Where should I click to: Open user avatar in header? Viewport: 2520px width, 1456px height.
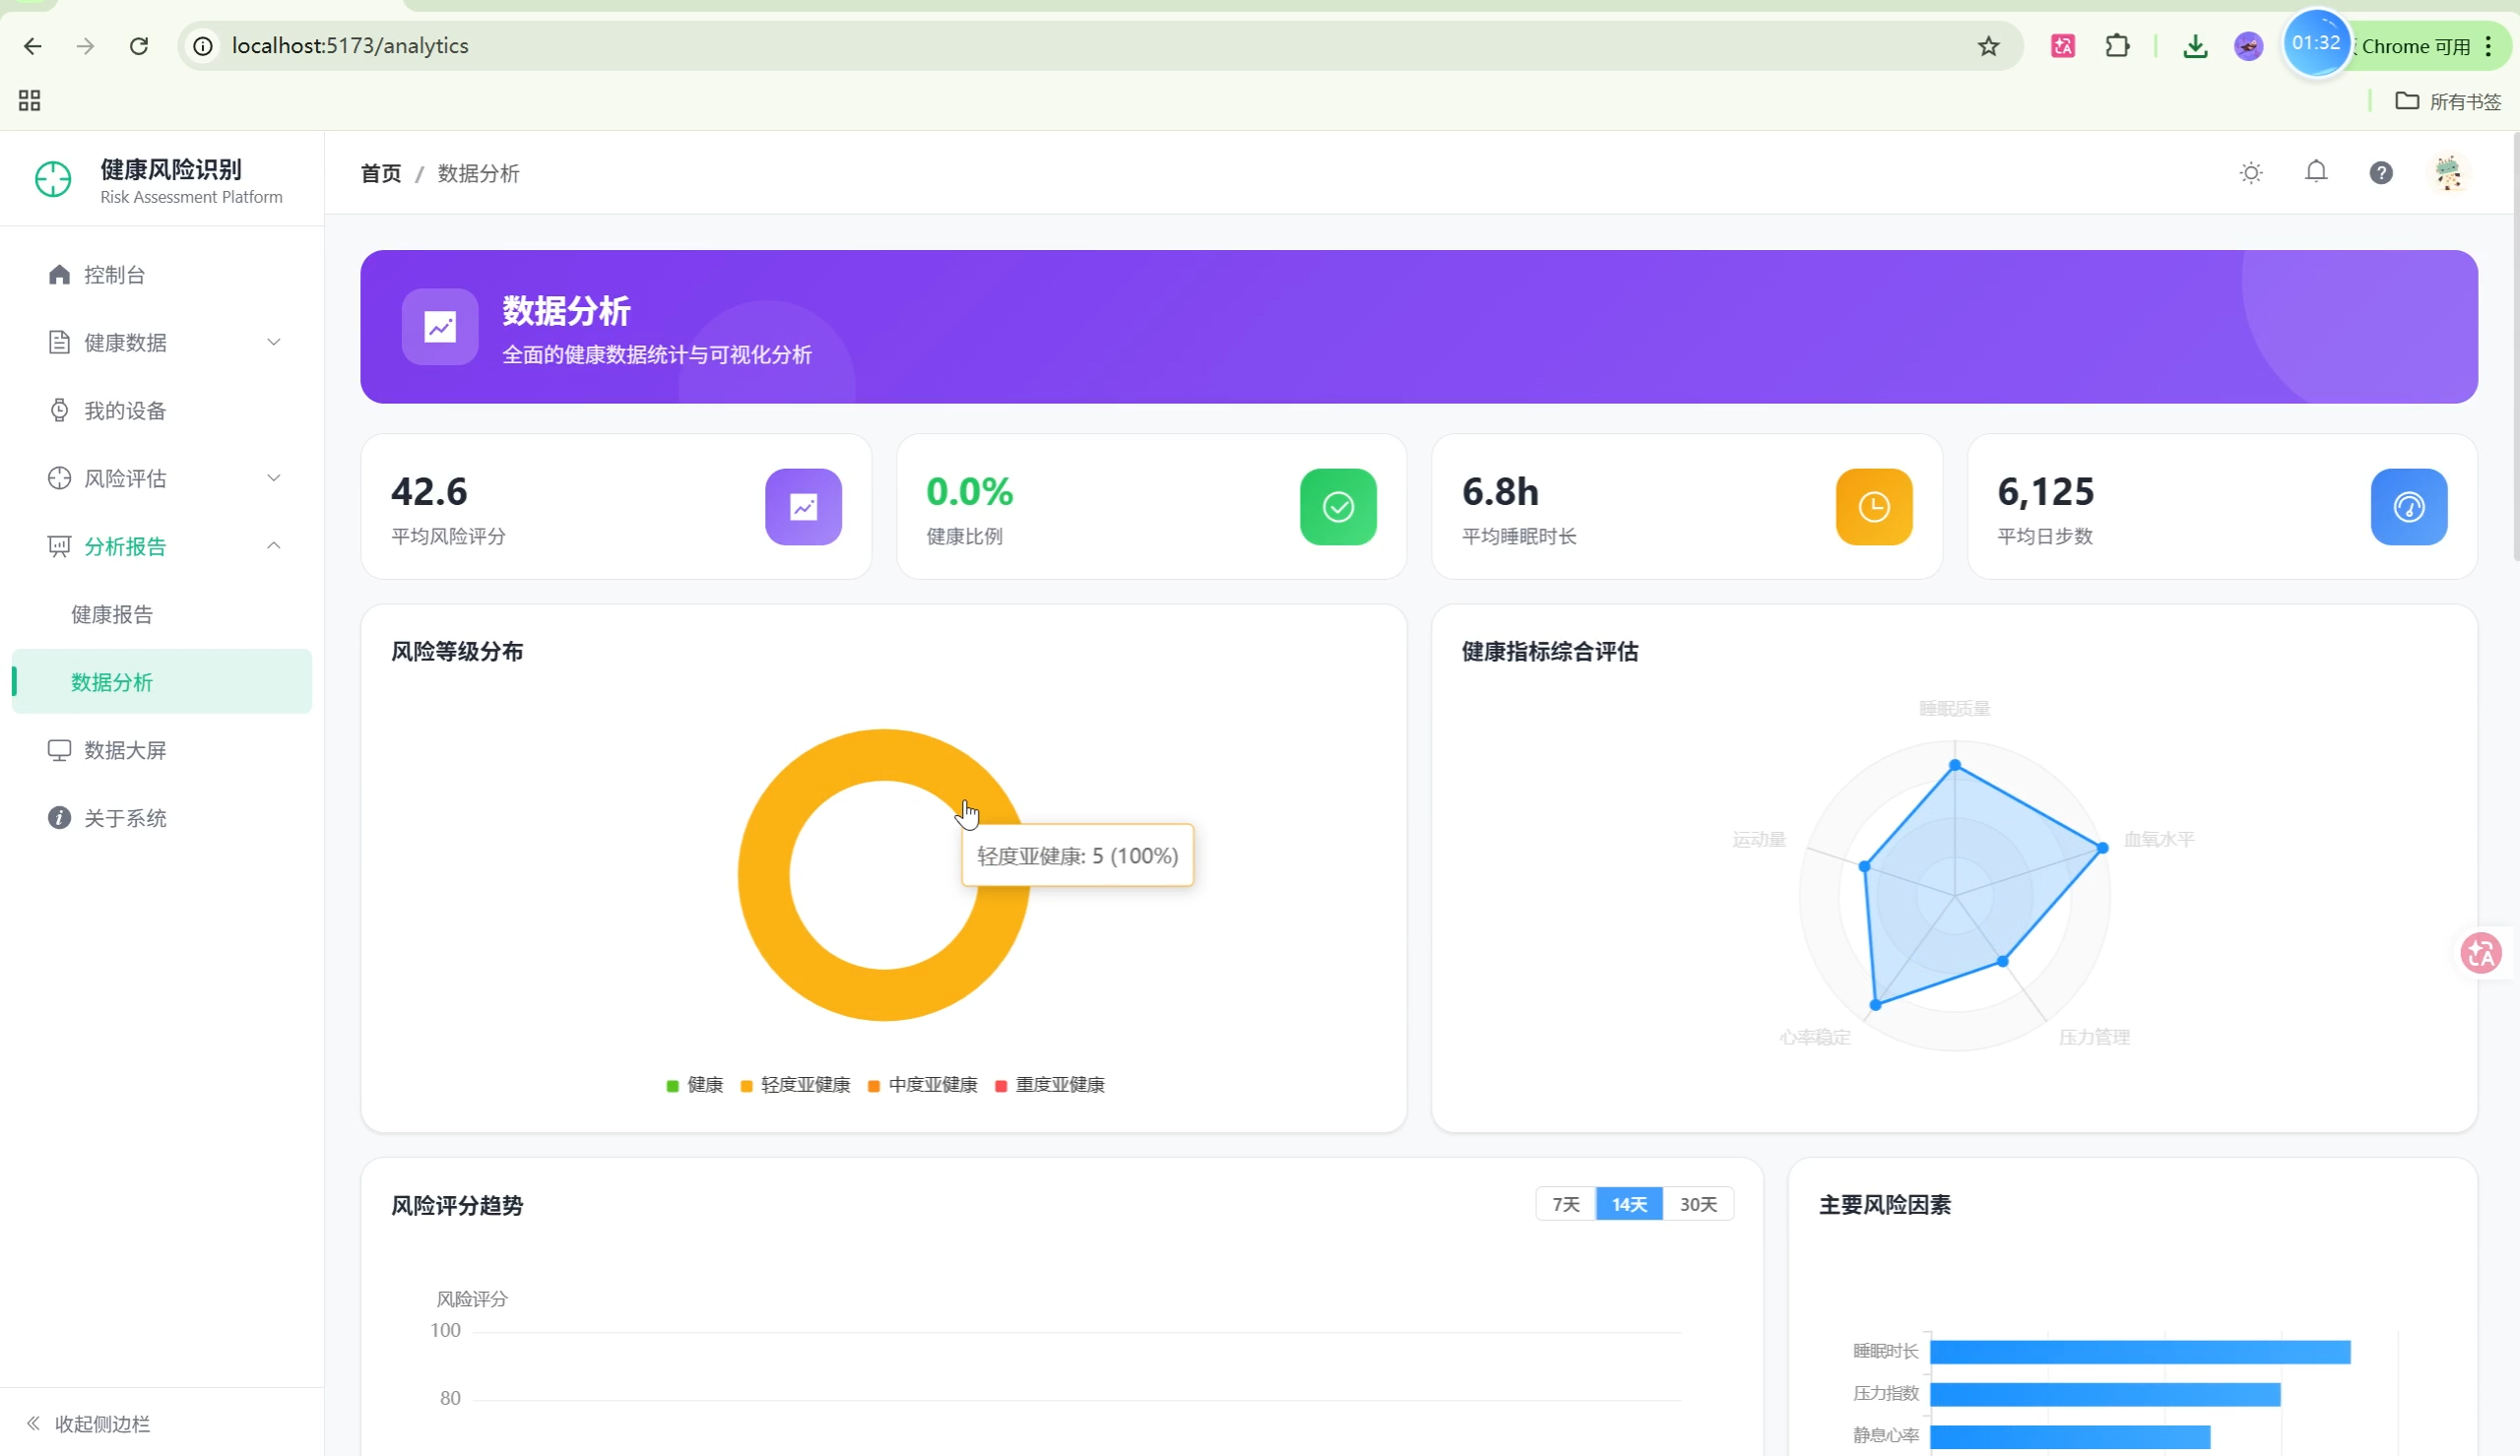[2447, 173]
